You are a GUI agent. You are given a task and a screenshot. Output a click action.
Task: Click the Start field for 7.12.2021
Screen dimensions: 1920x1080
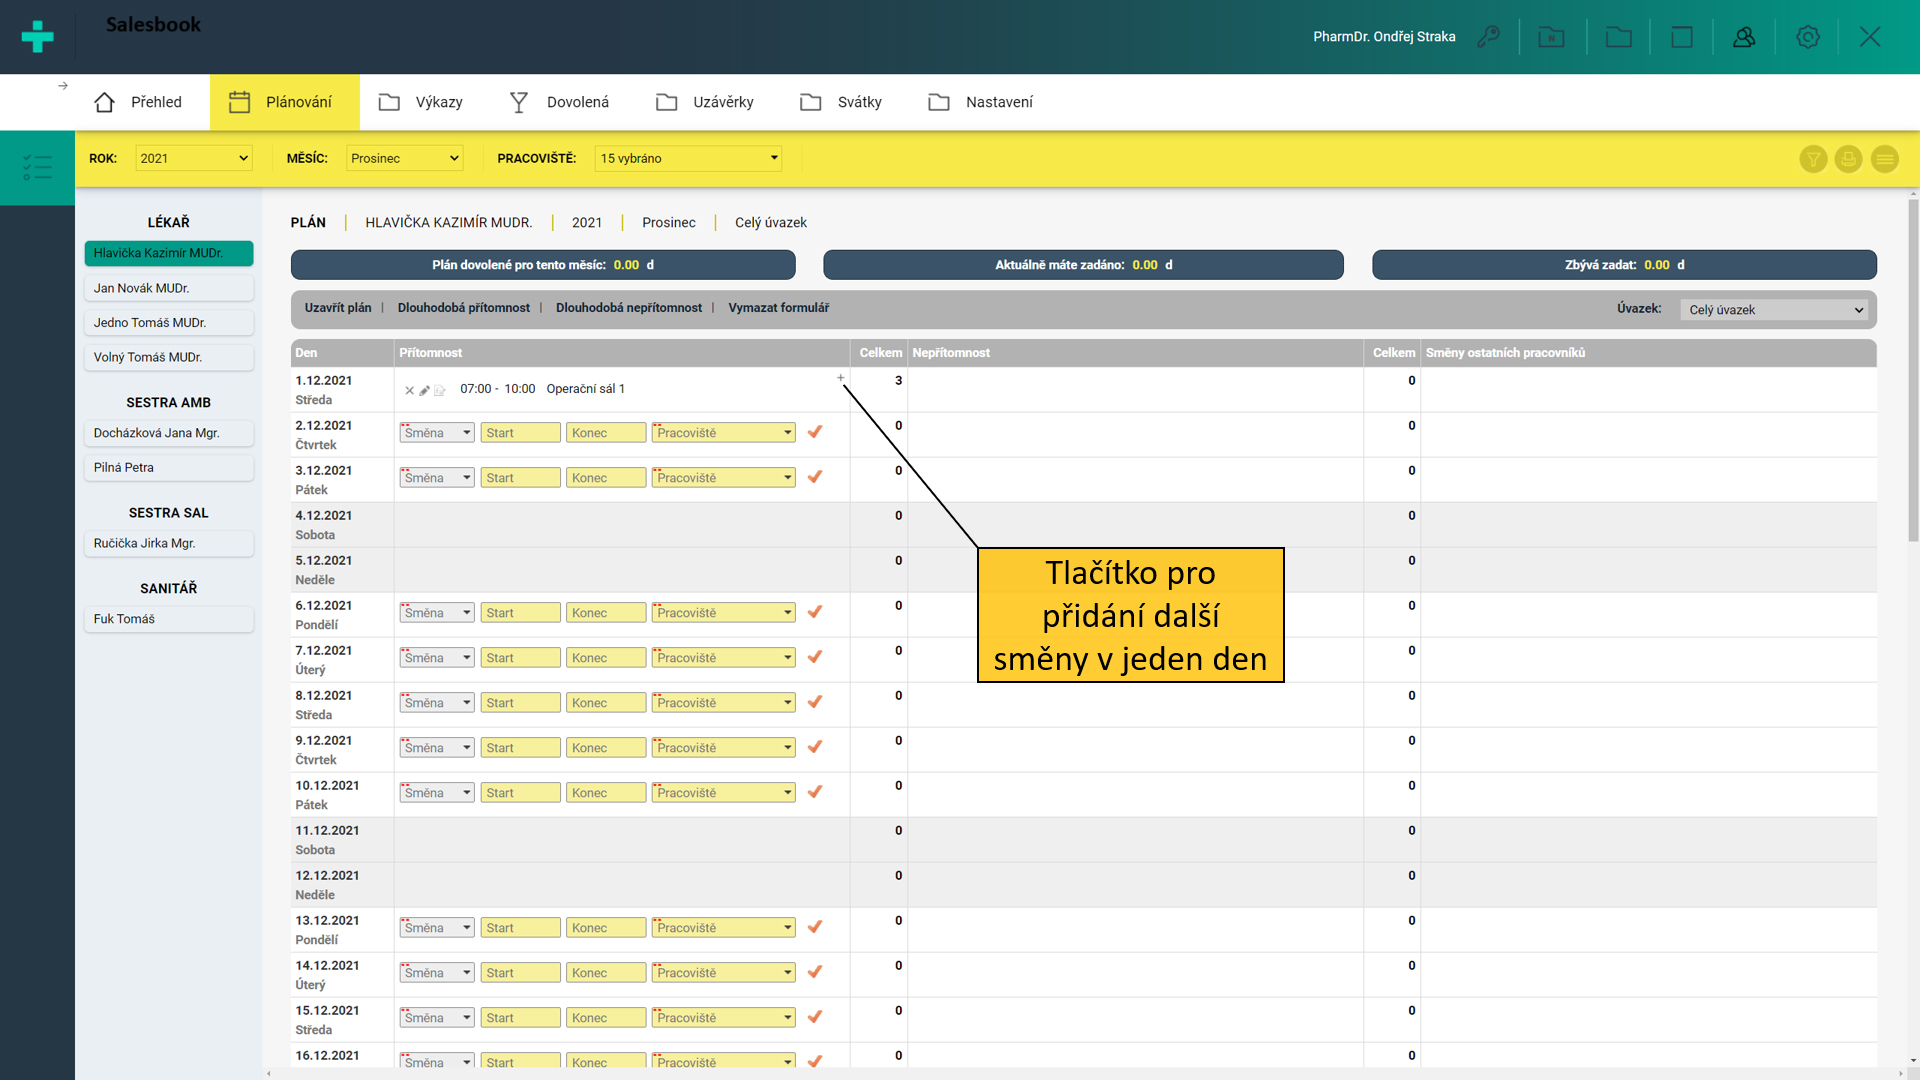coord(520,658)
